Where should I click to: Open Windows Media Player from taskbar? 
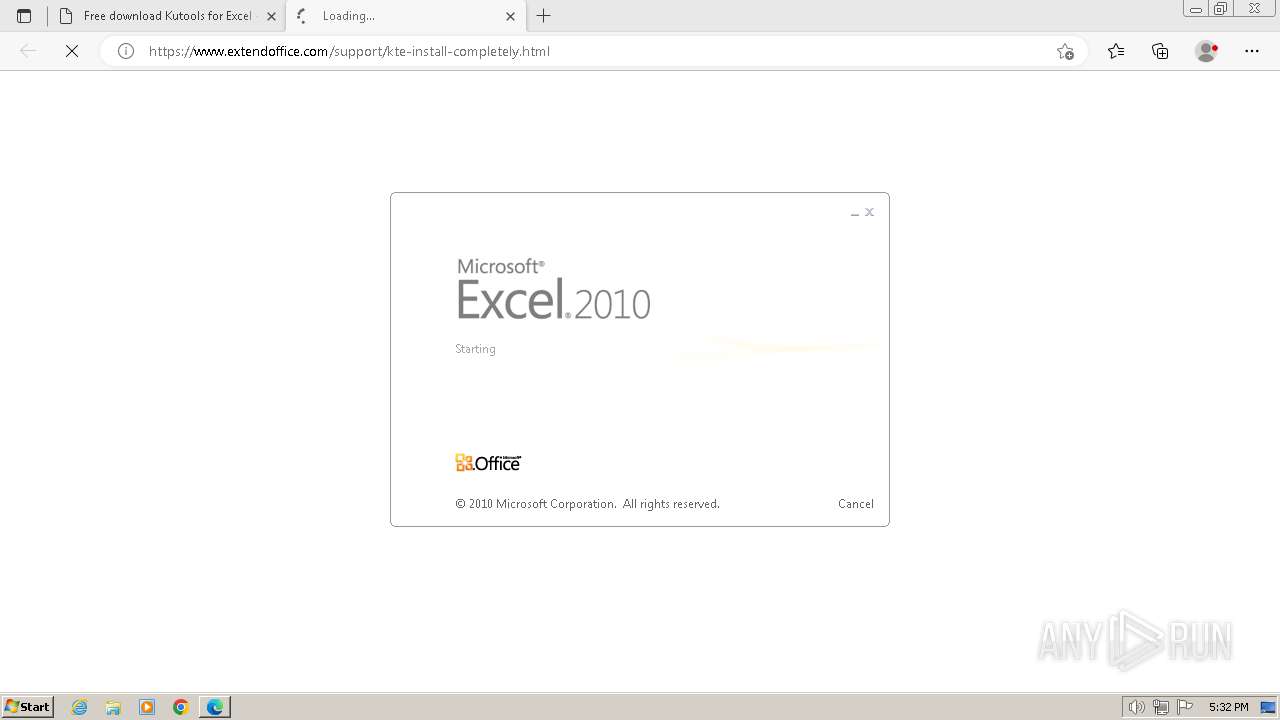(x=147, y=707)
